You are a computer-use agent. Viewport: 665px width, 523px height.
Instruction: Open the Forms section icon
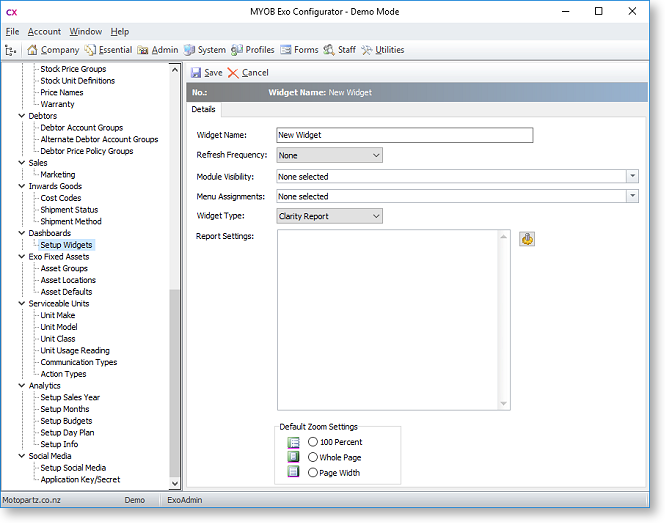tap(286, 50)
